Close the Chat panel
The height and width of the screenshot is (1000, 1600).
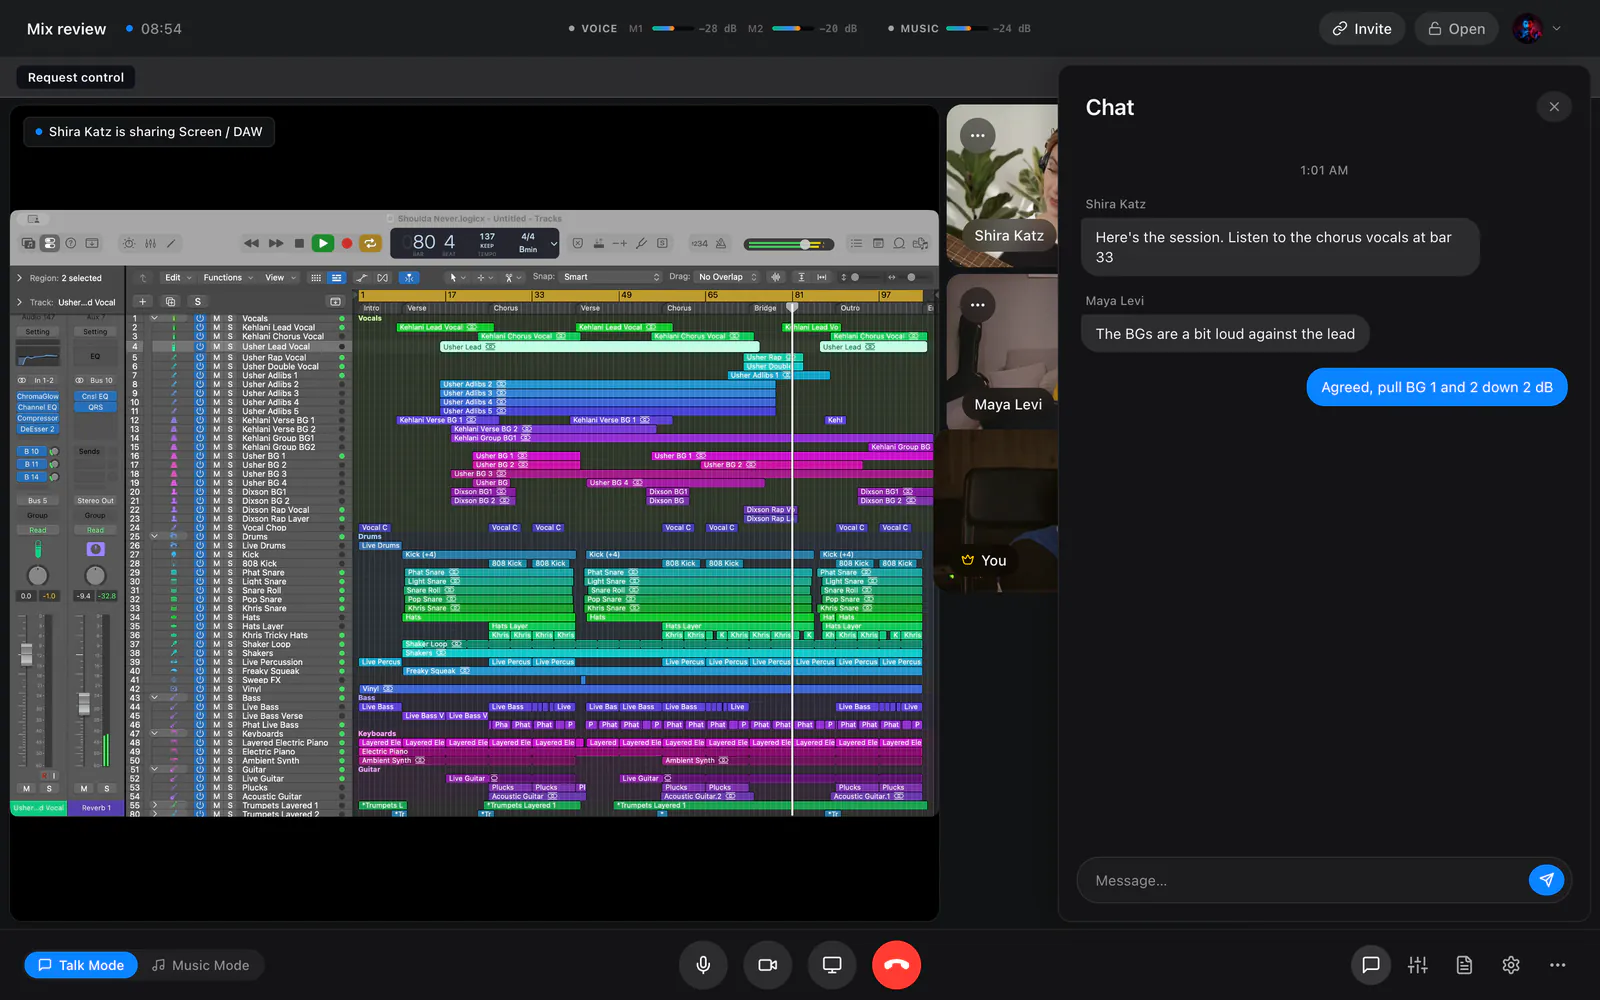point(1554,107)
